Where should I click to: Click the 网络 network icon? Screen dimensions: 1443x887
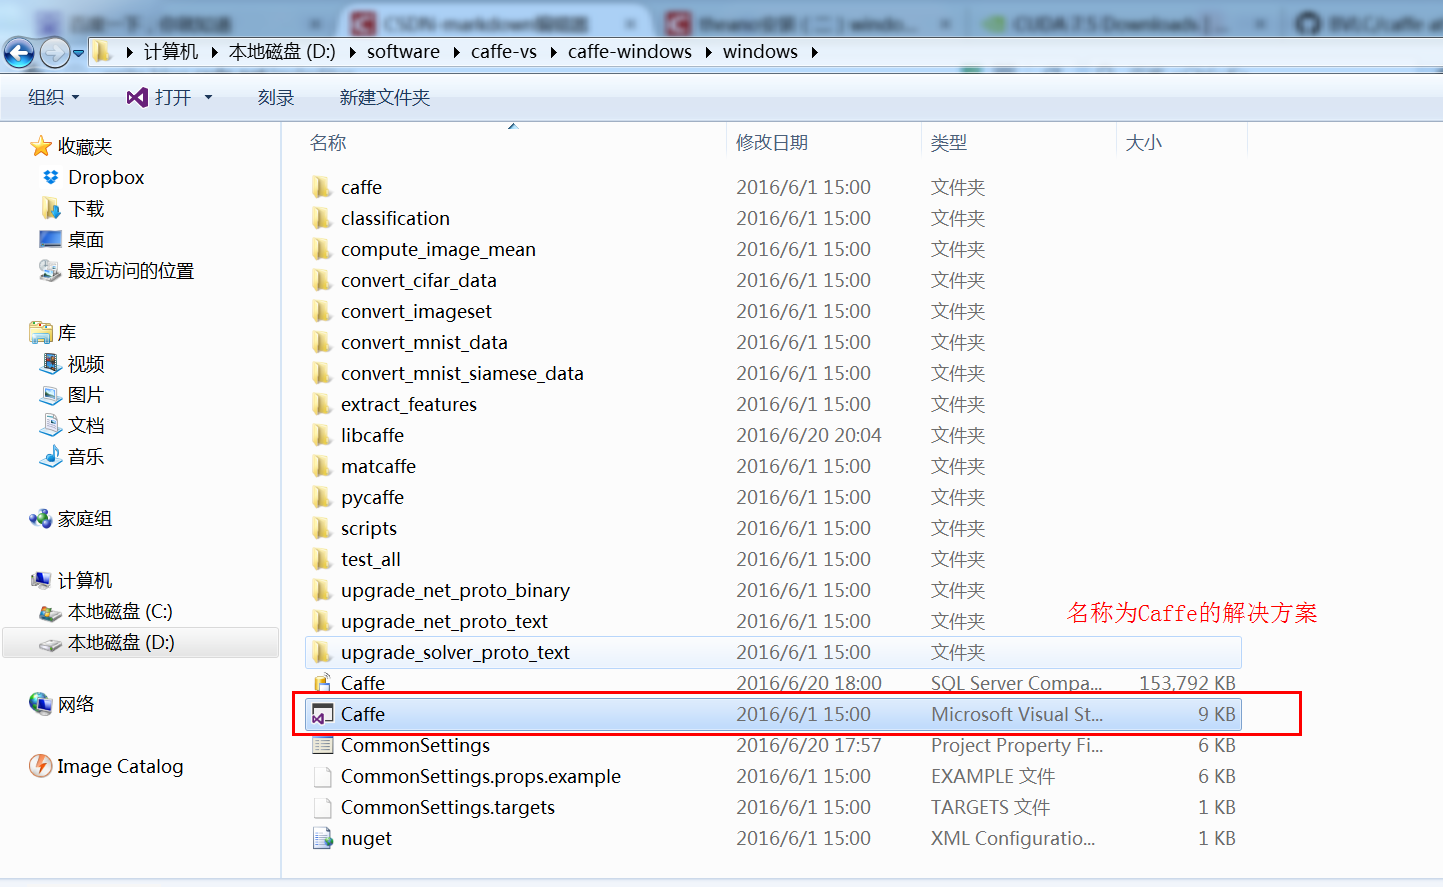(x=41, y=704)
